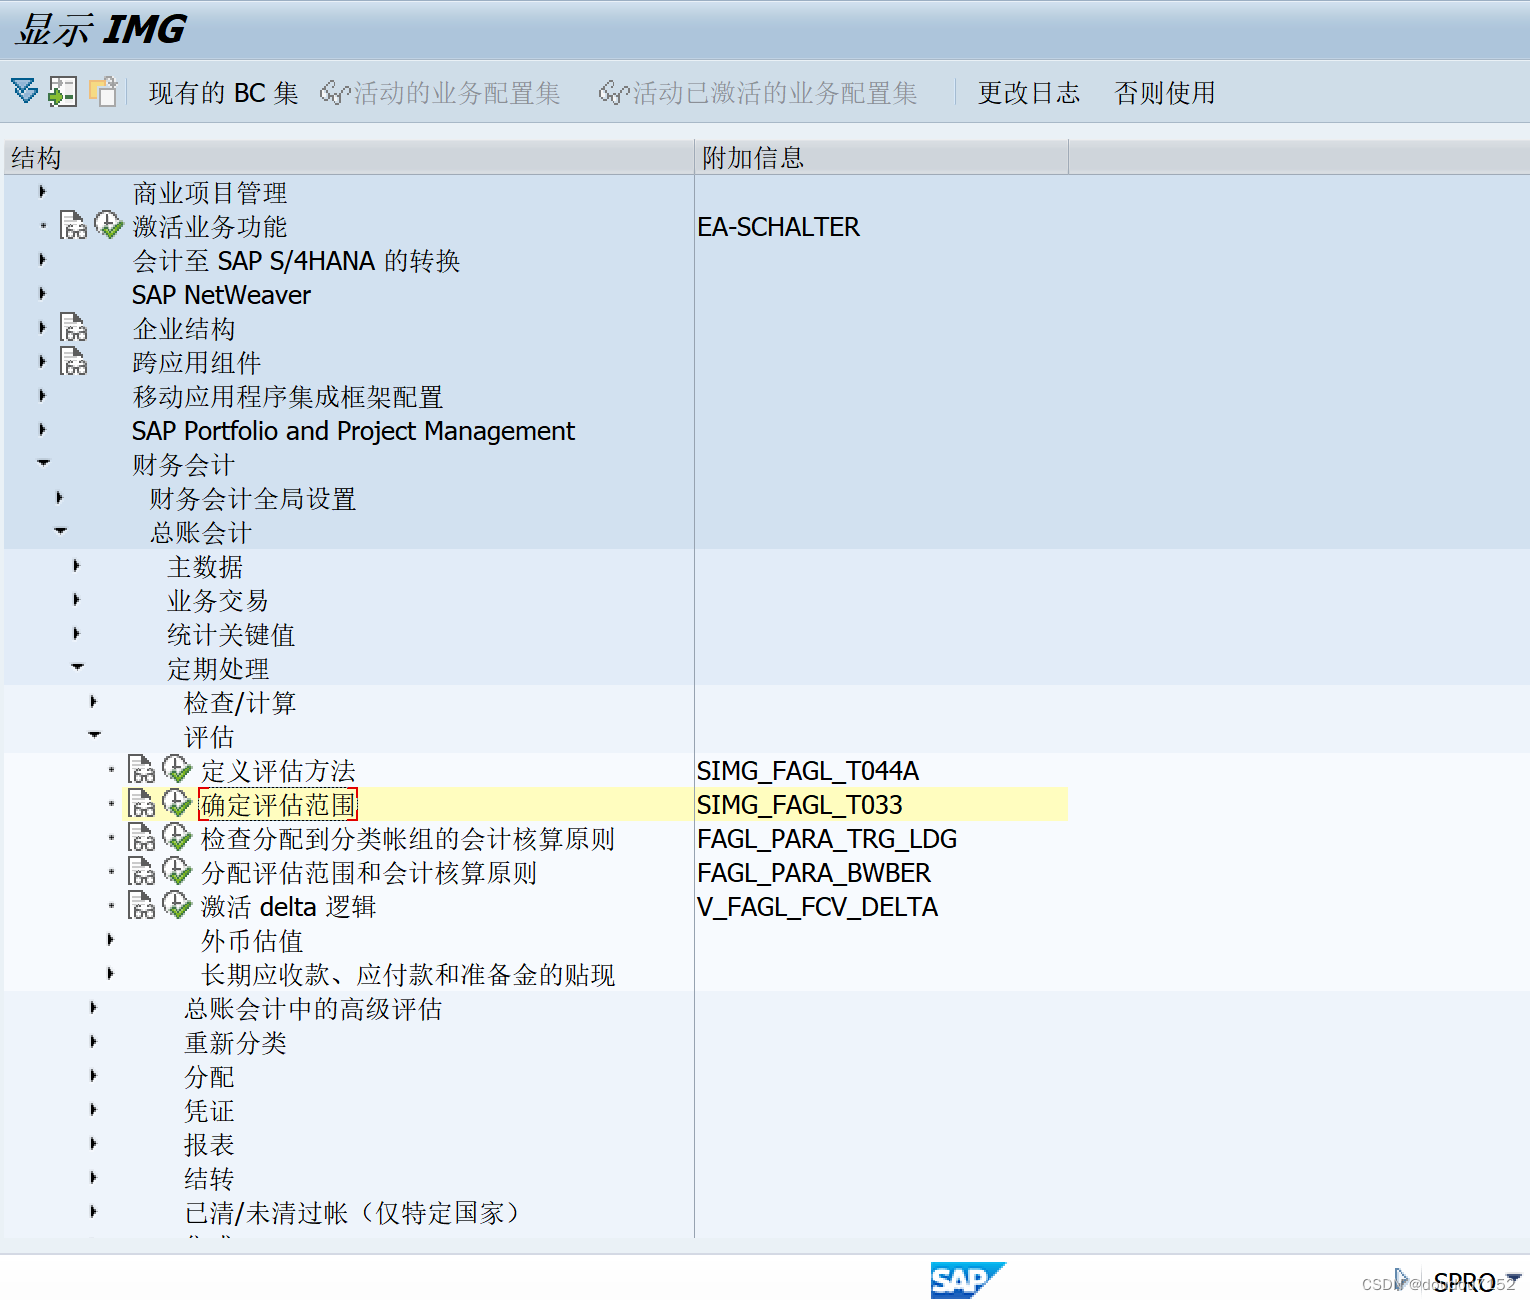Screen dimensions: 1530x1300
Task: Expand the 分配 node under 定期处理
Action: [93, 1075]
